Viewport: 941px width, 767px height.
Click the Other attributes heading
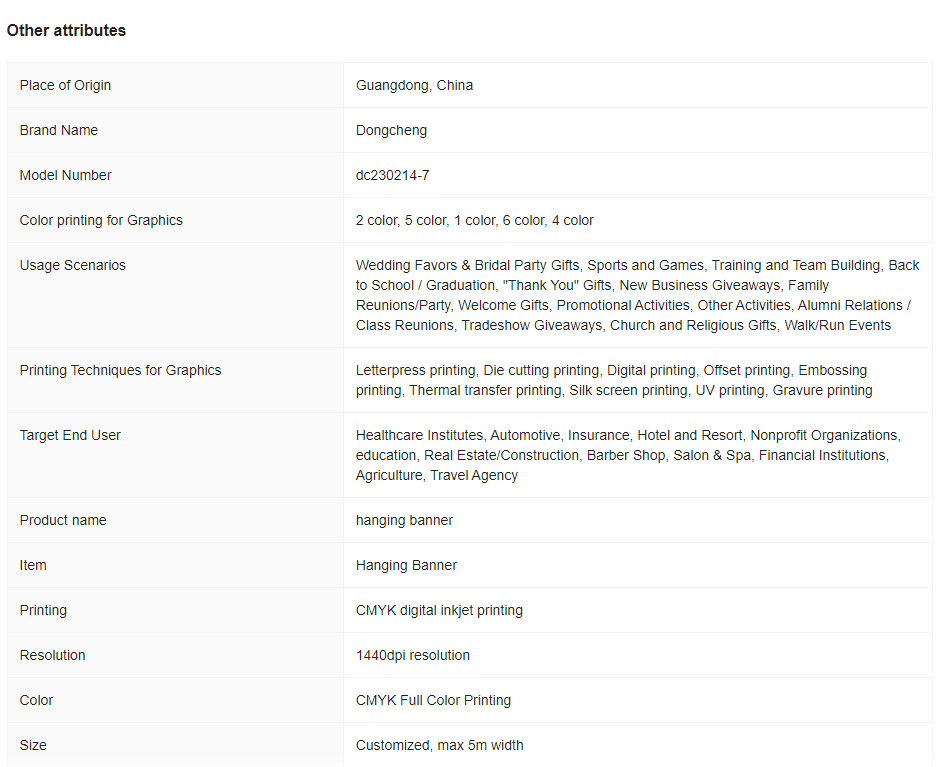click(x=66, y=31)
